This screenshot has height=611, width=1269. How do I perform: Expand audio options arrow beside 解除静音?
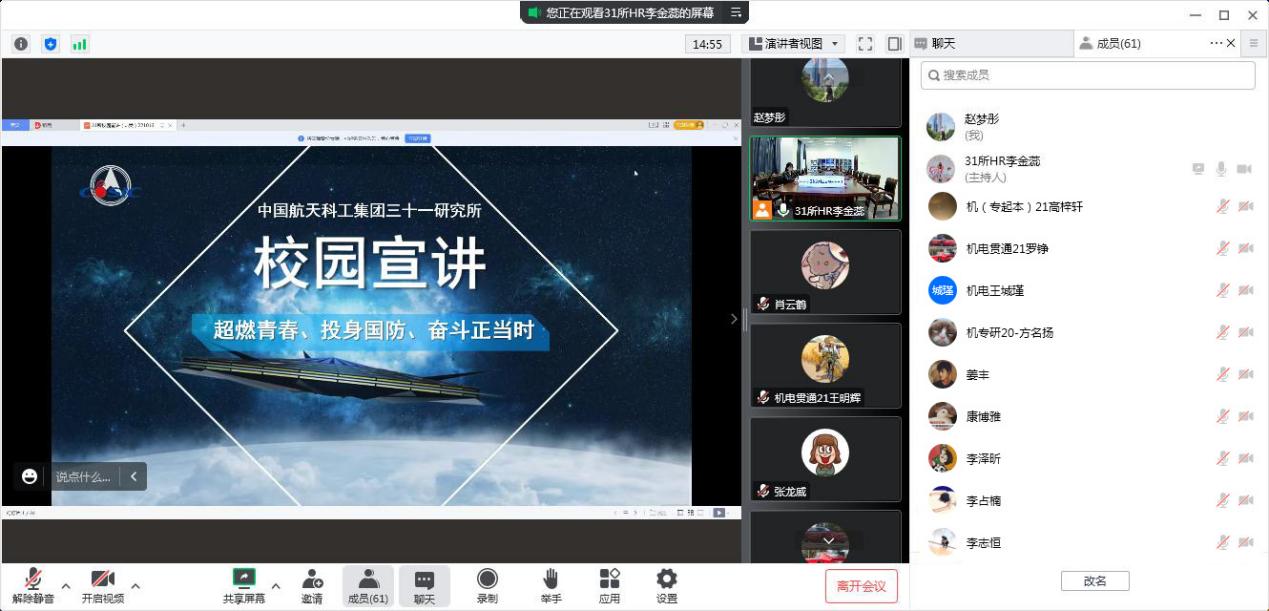pyautogui.click(x=66, y=586)
